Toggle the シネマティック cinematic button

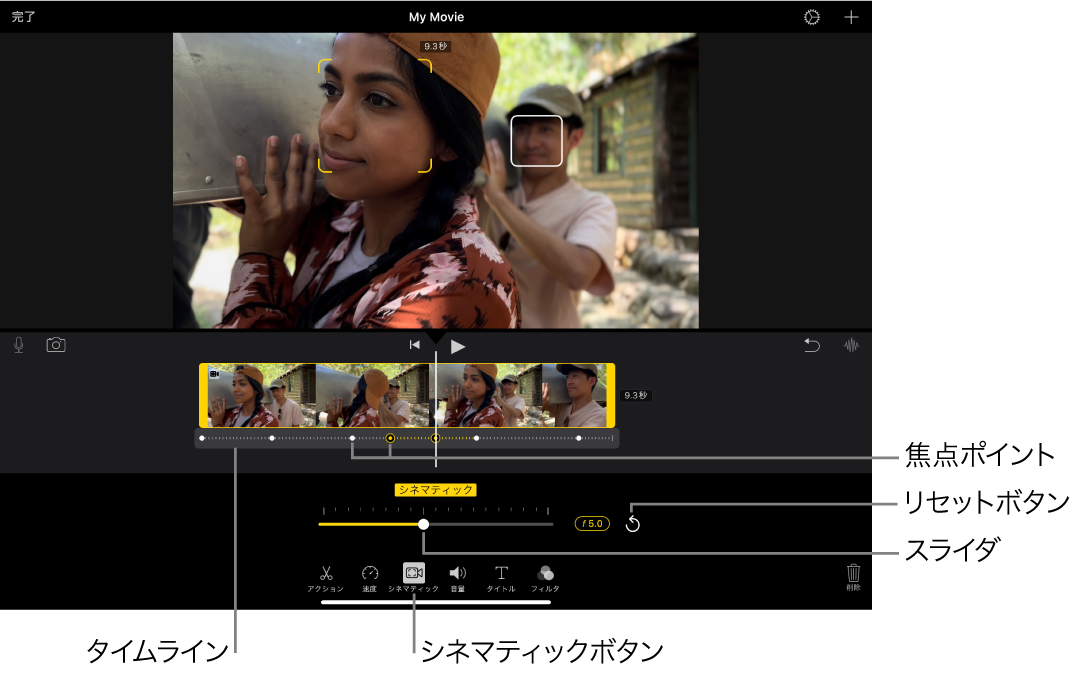point(413,578)
